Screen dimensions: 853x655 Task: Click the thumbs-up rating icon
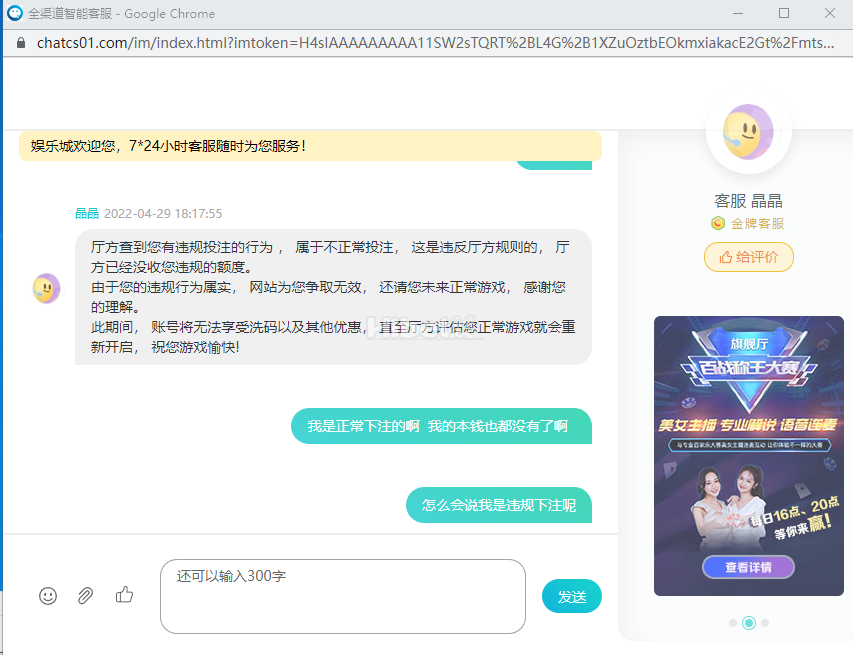click(124, 595)
